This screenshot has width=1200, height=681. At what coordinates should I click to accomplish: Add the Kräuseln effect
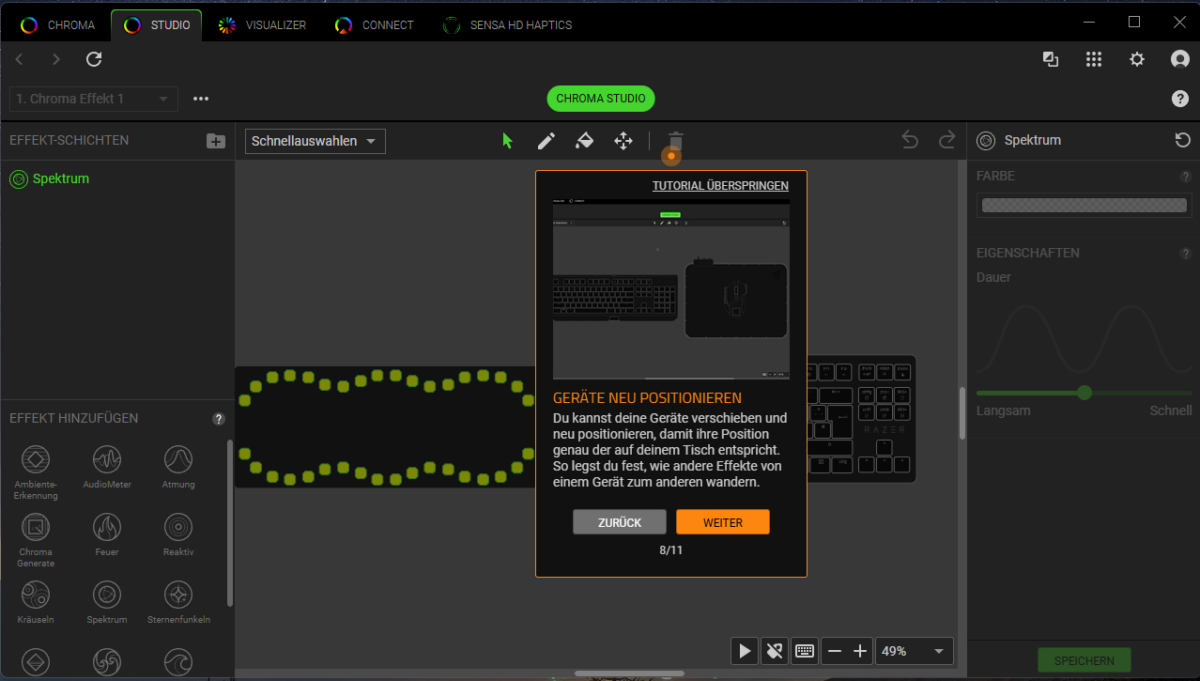tap(36, 602)
